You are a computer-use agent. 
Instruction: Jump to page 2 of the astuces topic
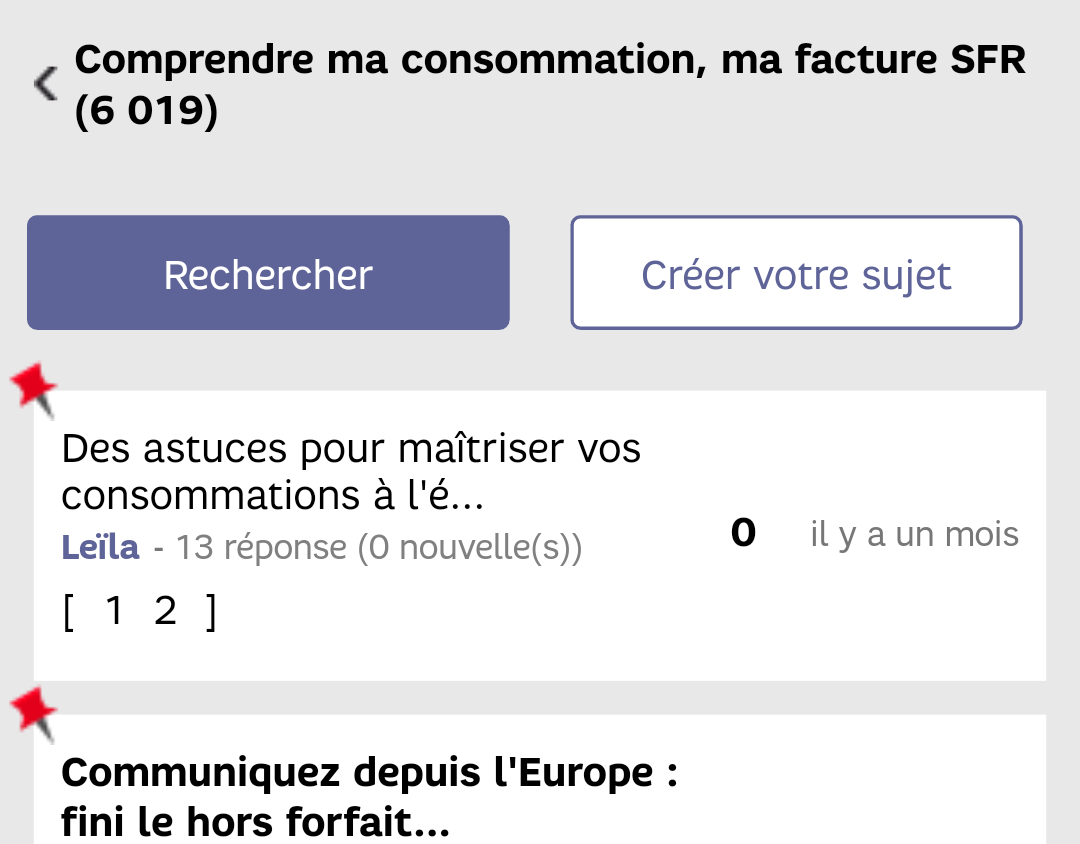coord(166,611)
